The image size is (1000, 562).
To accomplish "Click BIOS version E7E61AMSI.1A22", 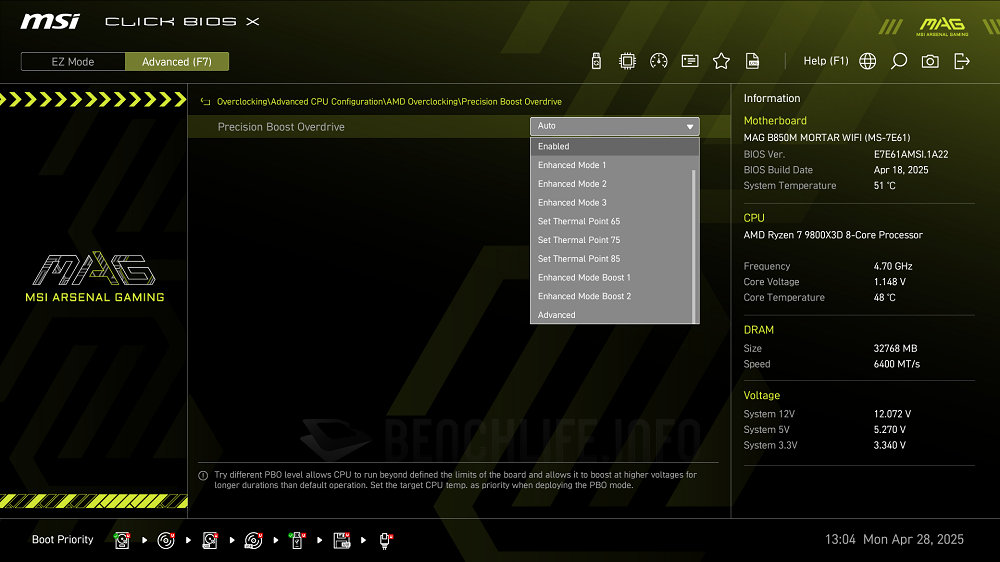I will [x=911, y=154].
